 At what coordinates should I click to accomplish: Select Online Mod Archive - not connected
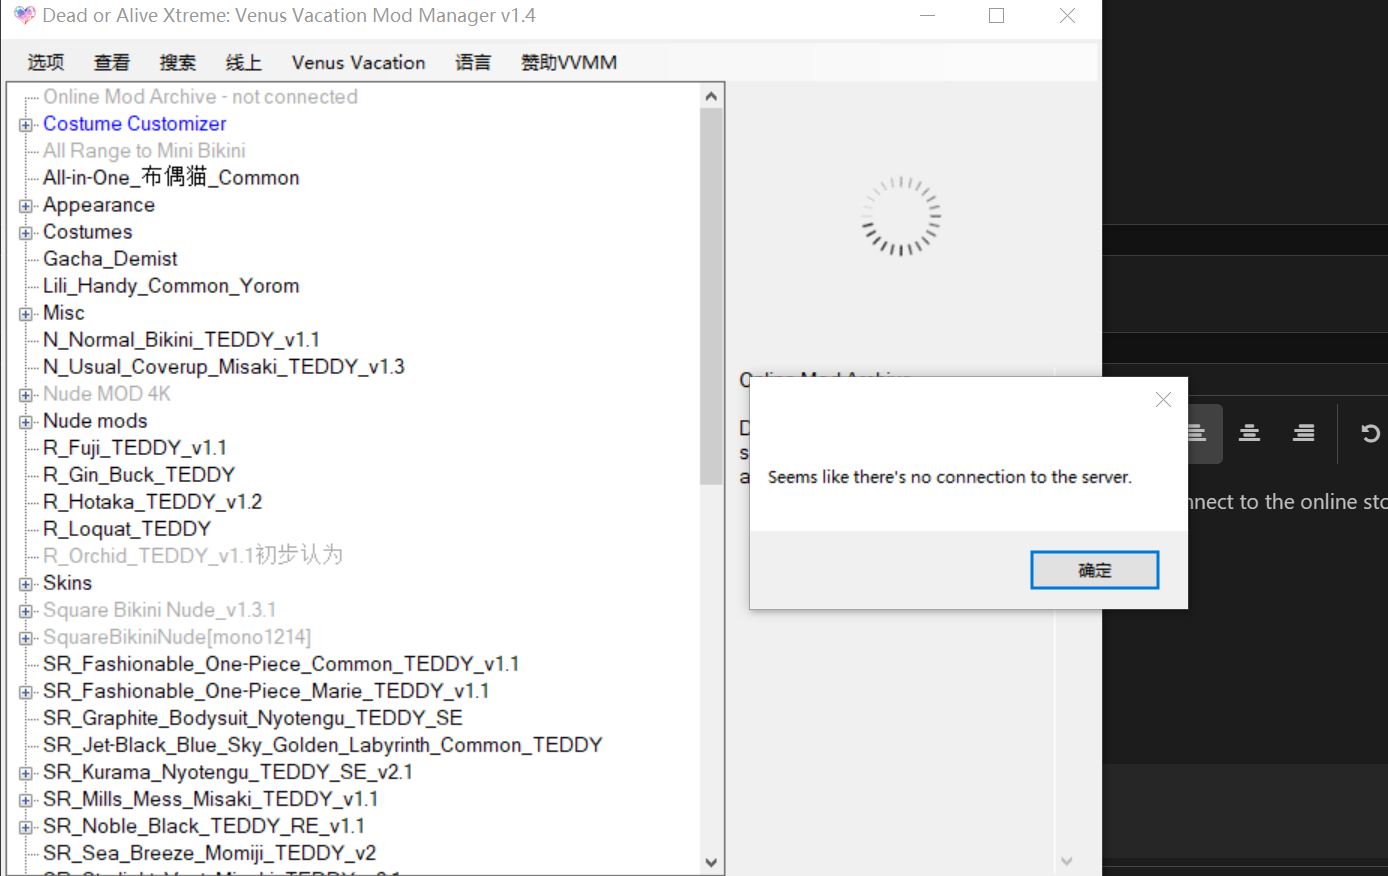click(x=200, y=97)
